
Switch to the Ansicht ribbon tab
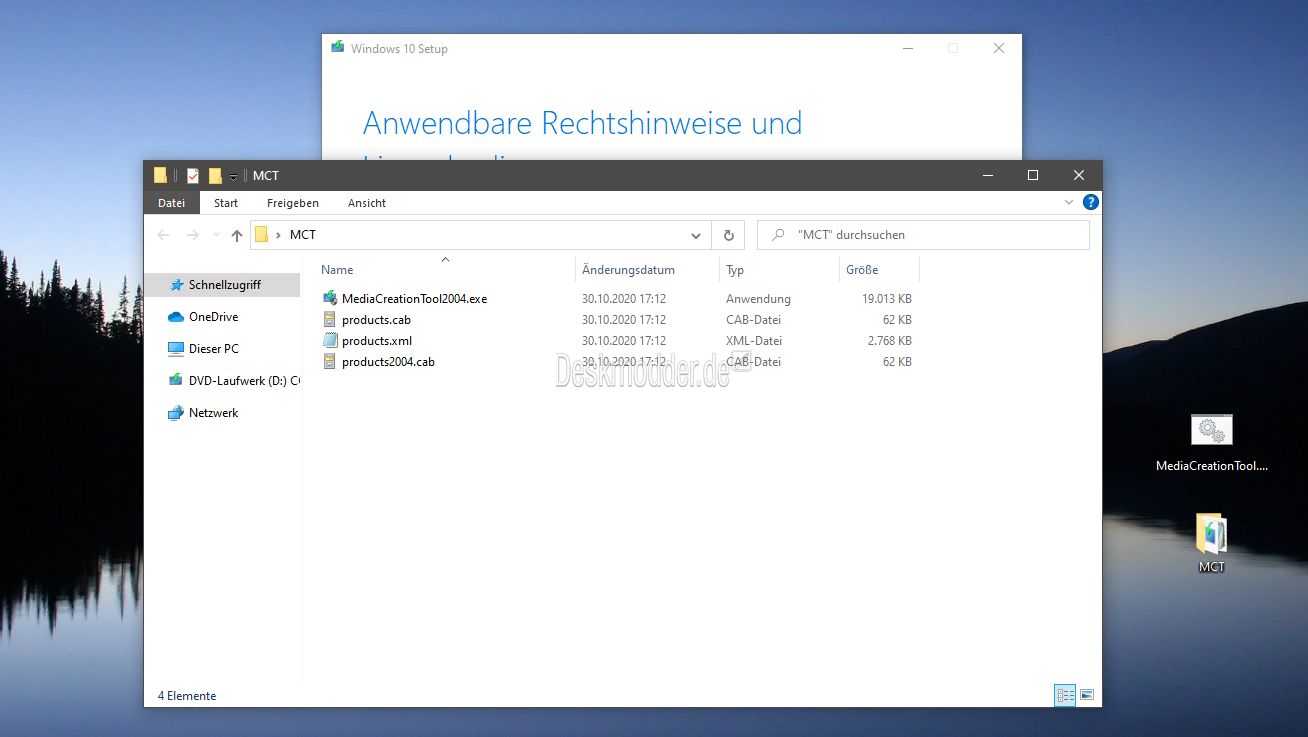pos(367,203)
